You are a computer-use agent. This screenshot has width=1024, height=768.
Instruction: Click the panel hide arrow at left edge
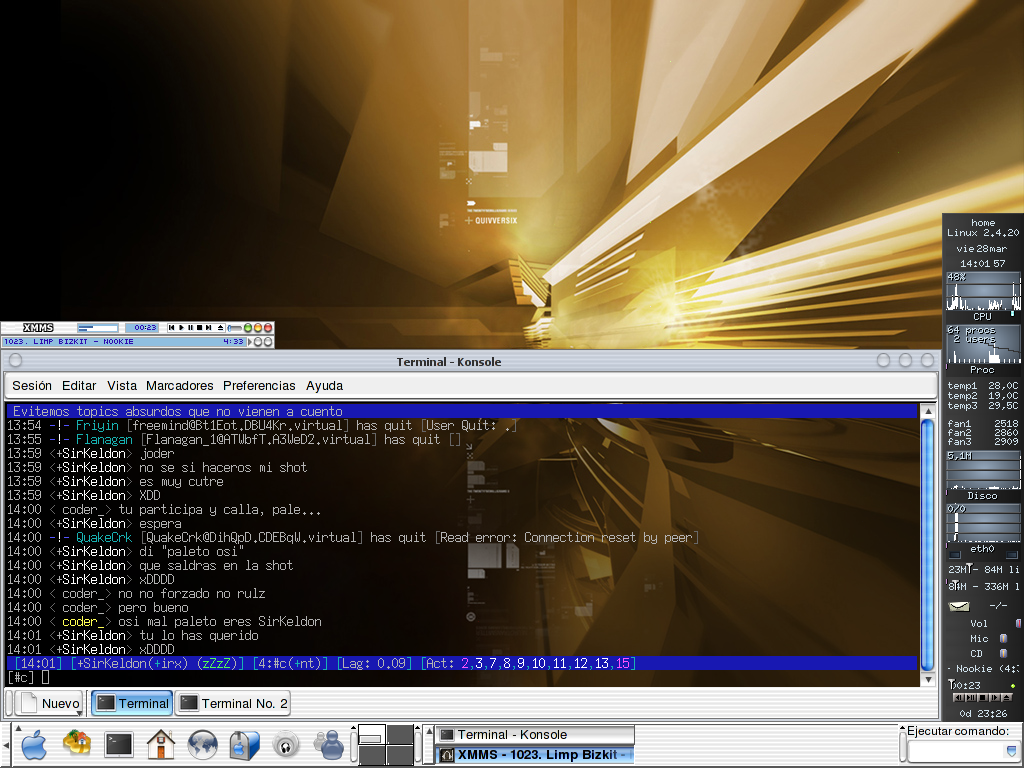(x=6, y=744)
